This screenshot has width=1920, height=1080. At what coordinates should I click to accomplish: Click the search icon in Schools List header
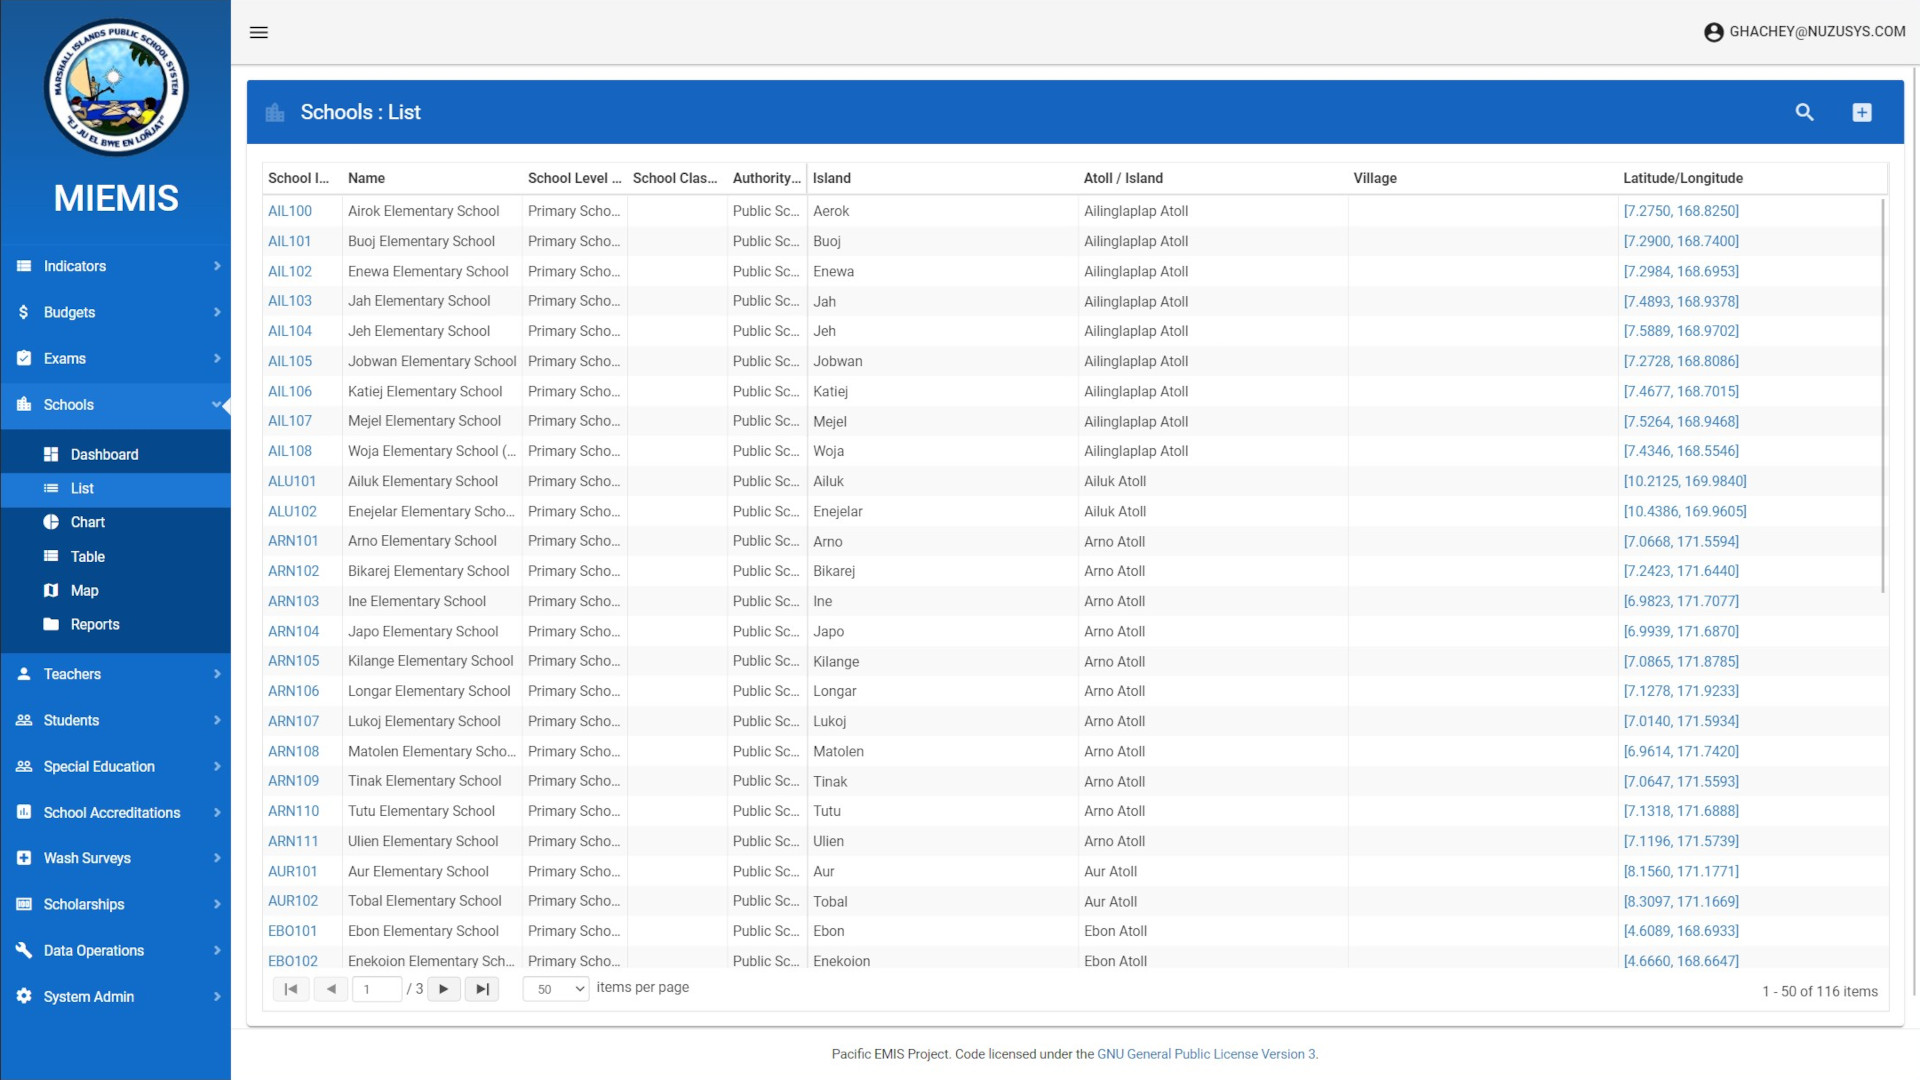pyautogui.click(x=1804, y=112)
